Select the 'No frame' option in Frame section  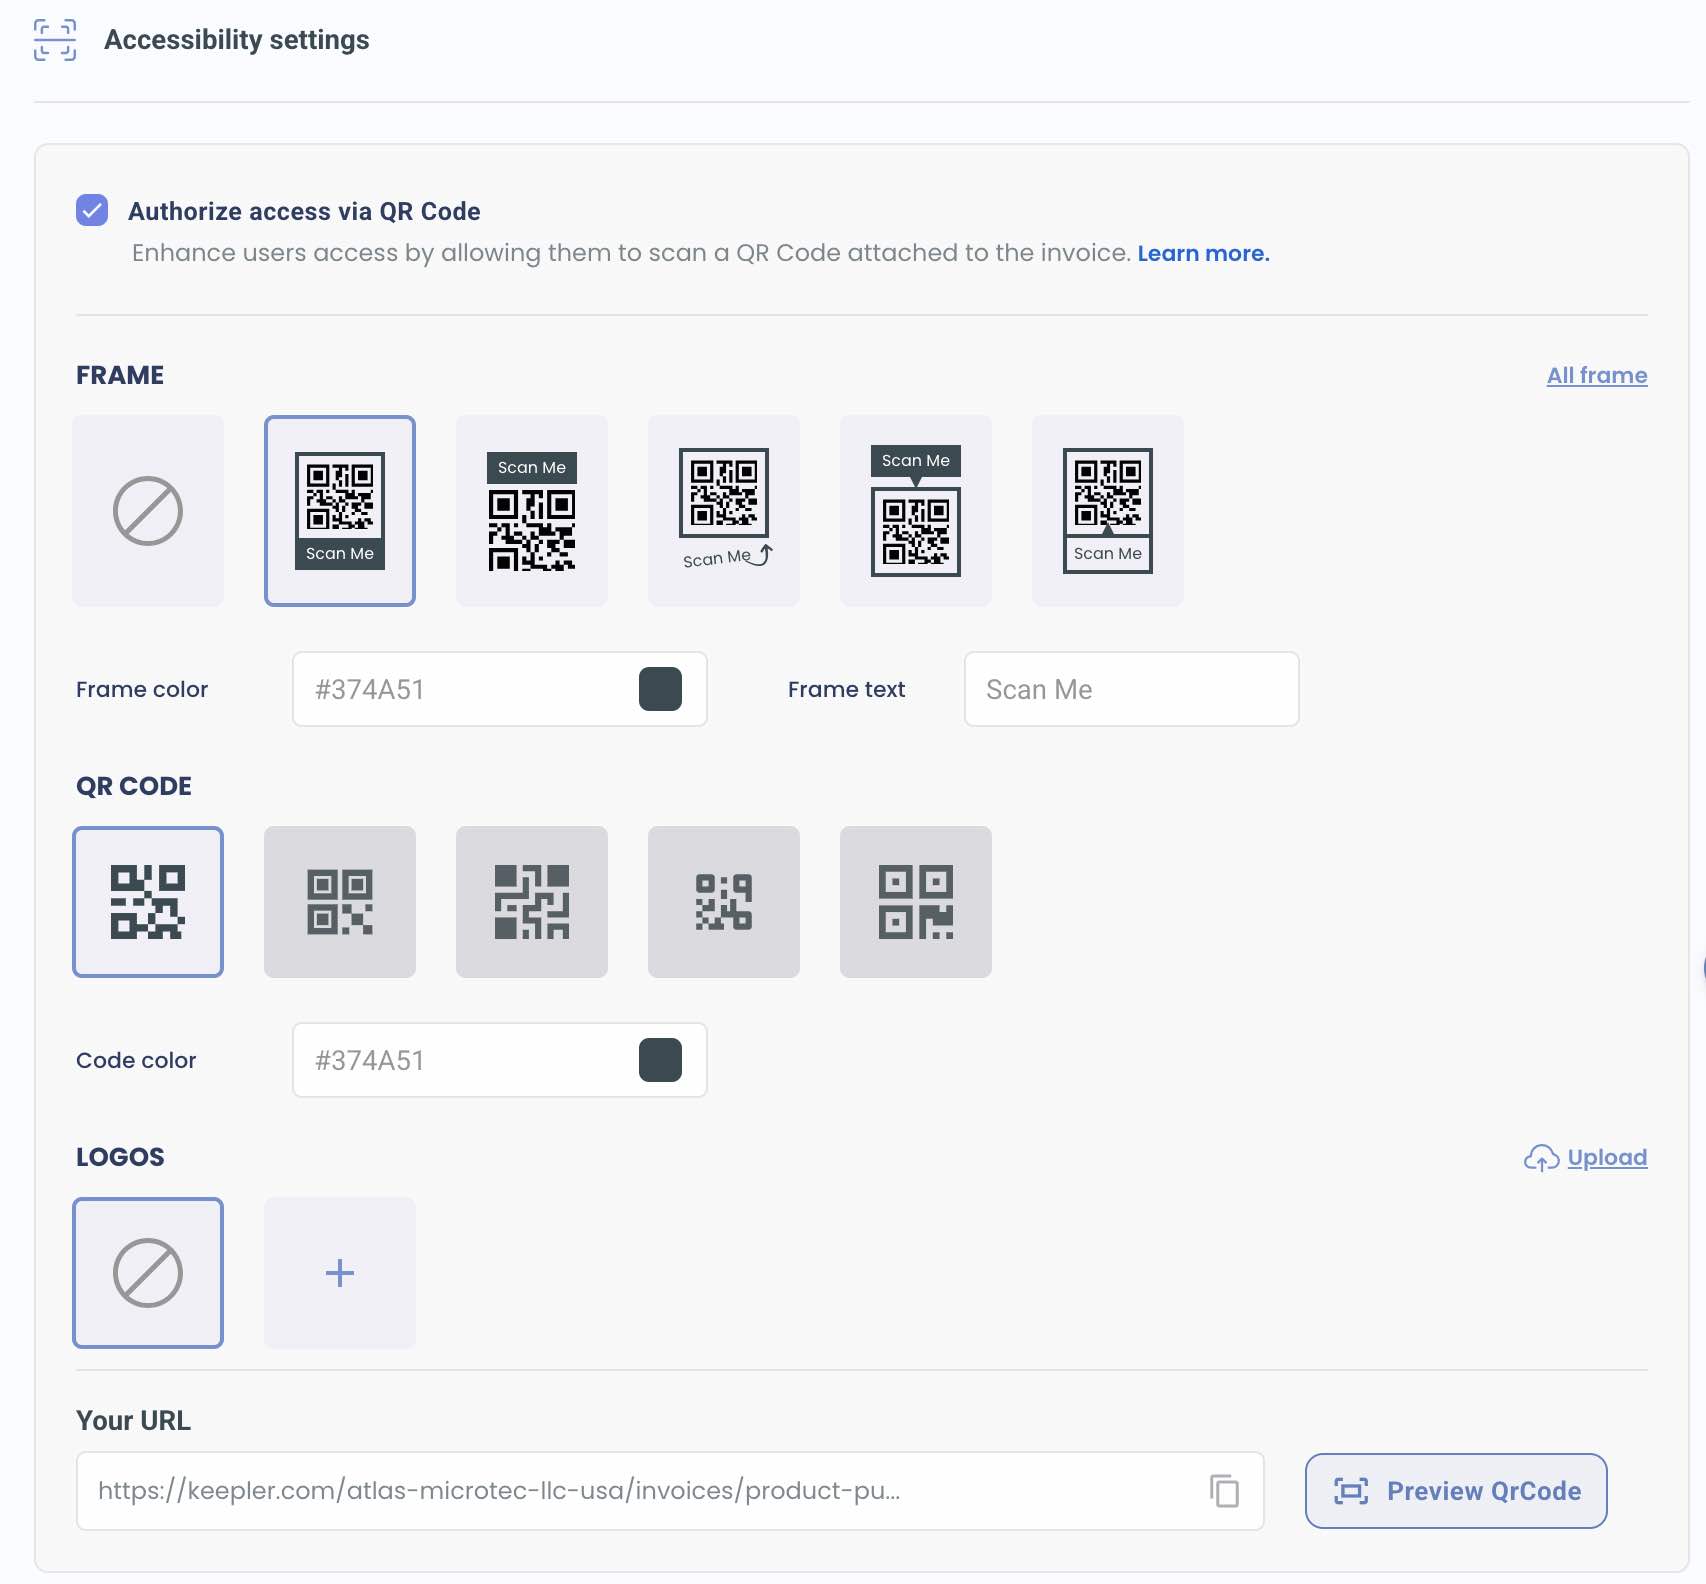[x=147, y=511]
